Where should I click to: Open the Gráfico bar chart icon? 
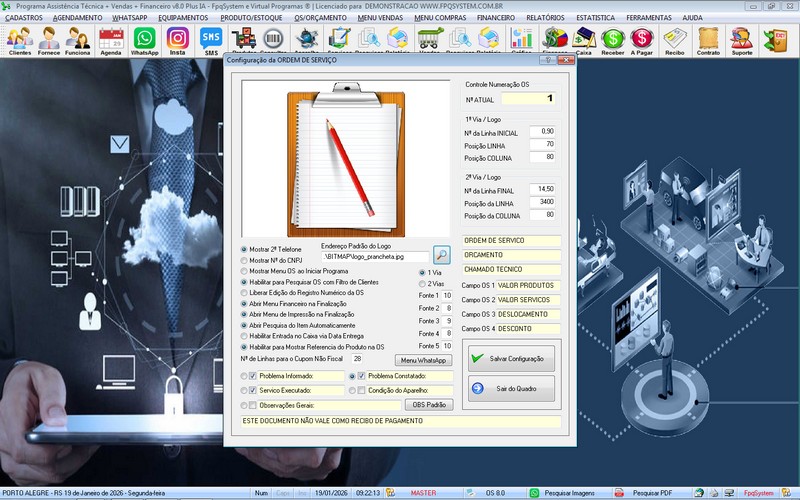[521, 40]
